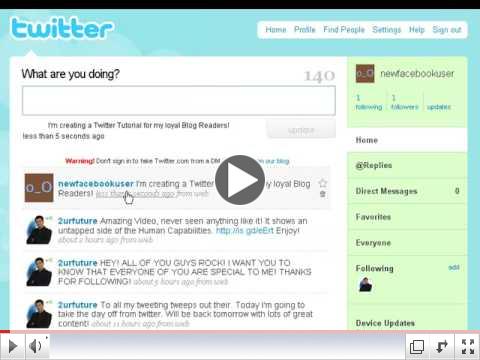Open Settings in top navigation
Screen dimensions: 480x360
387,30
